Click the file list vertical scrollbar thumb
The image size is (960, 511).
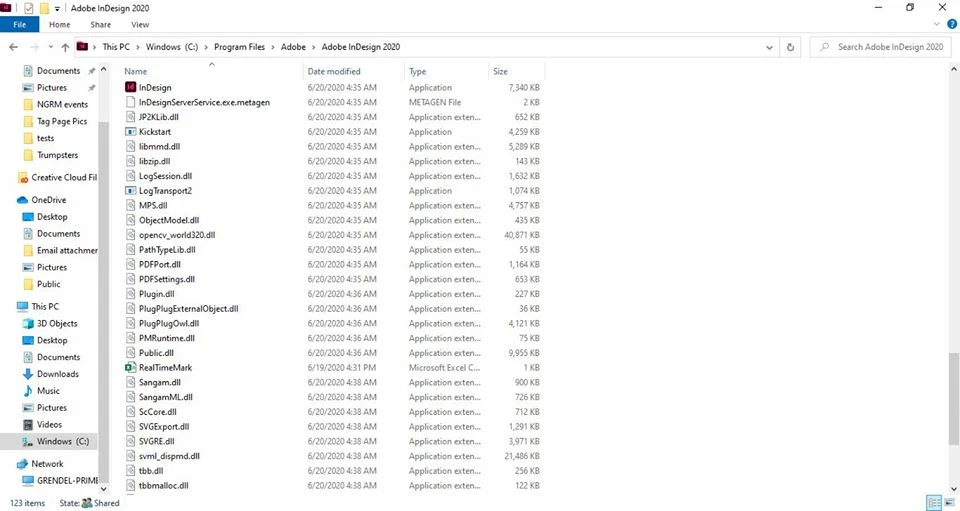click(x=954, y=398)
